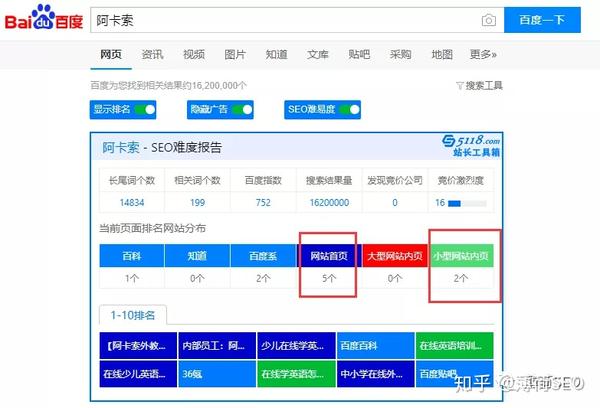Click the 2个 count under 小型网站内页
600x408 pixels.
pyautogui.click(x=461, y=278)
